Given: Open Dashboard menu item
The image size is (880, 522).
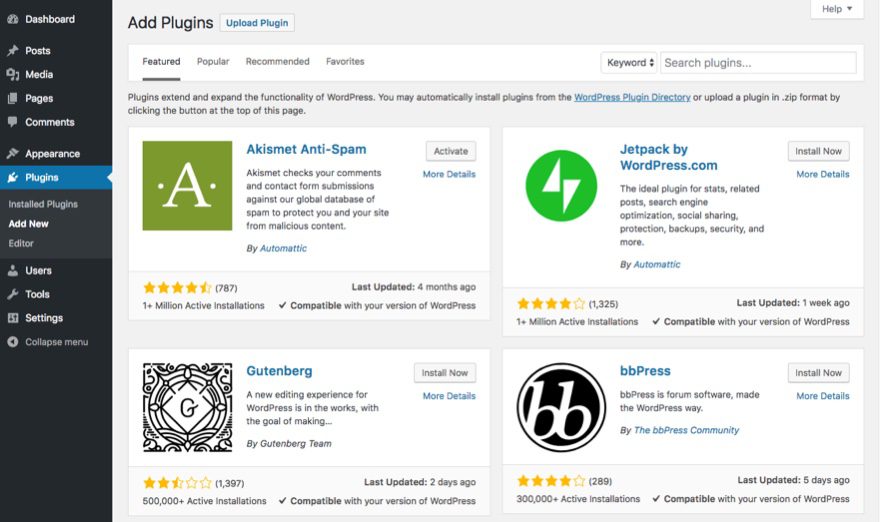Looking at the screenshot, I should pyautogui.click(x=49, y=20).
